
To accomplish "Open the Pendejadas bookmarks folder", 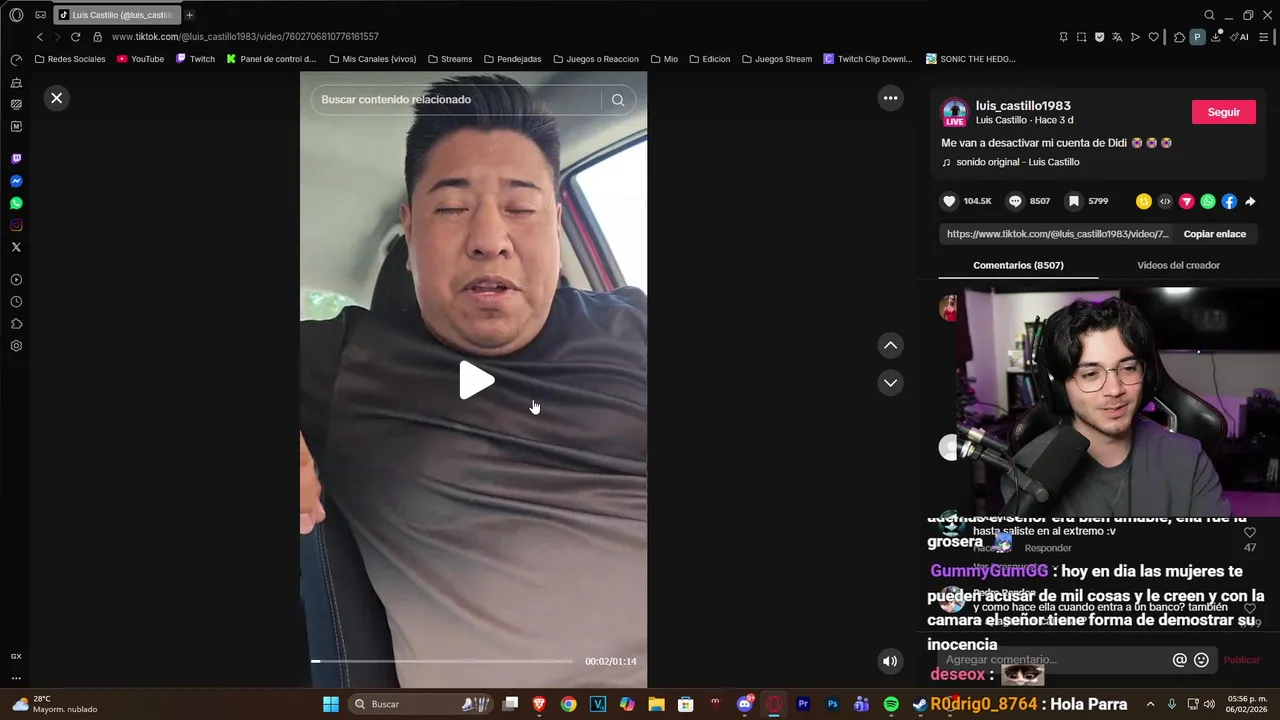I will pyautogui.click(x=512, y=59).
